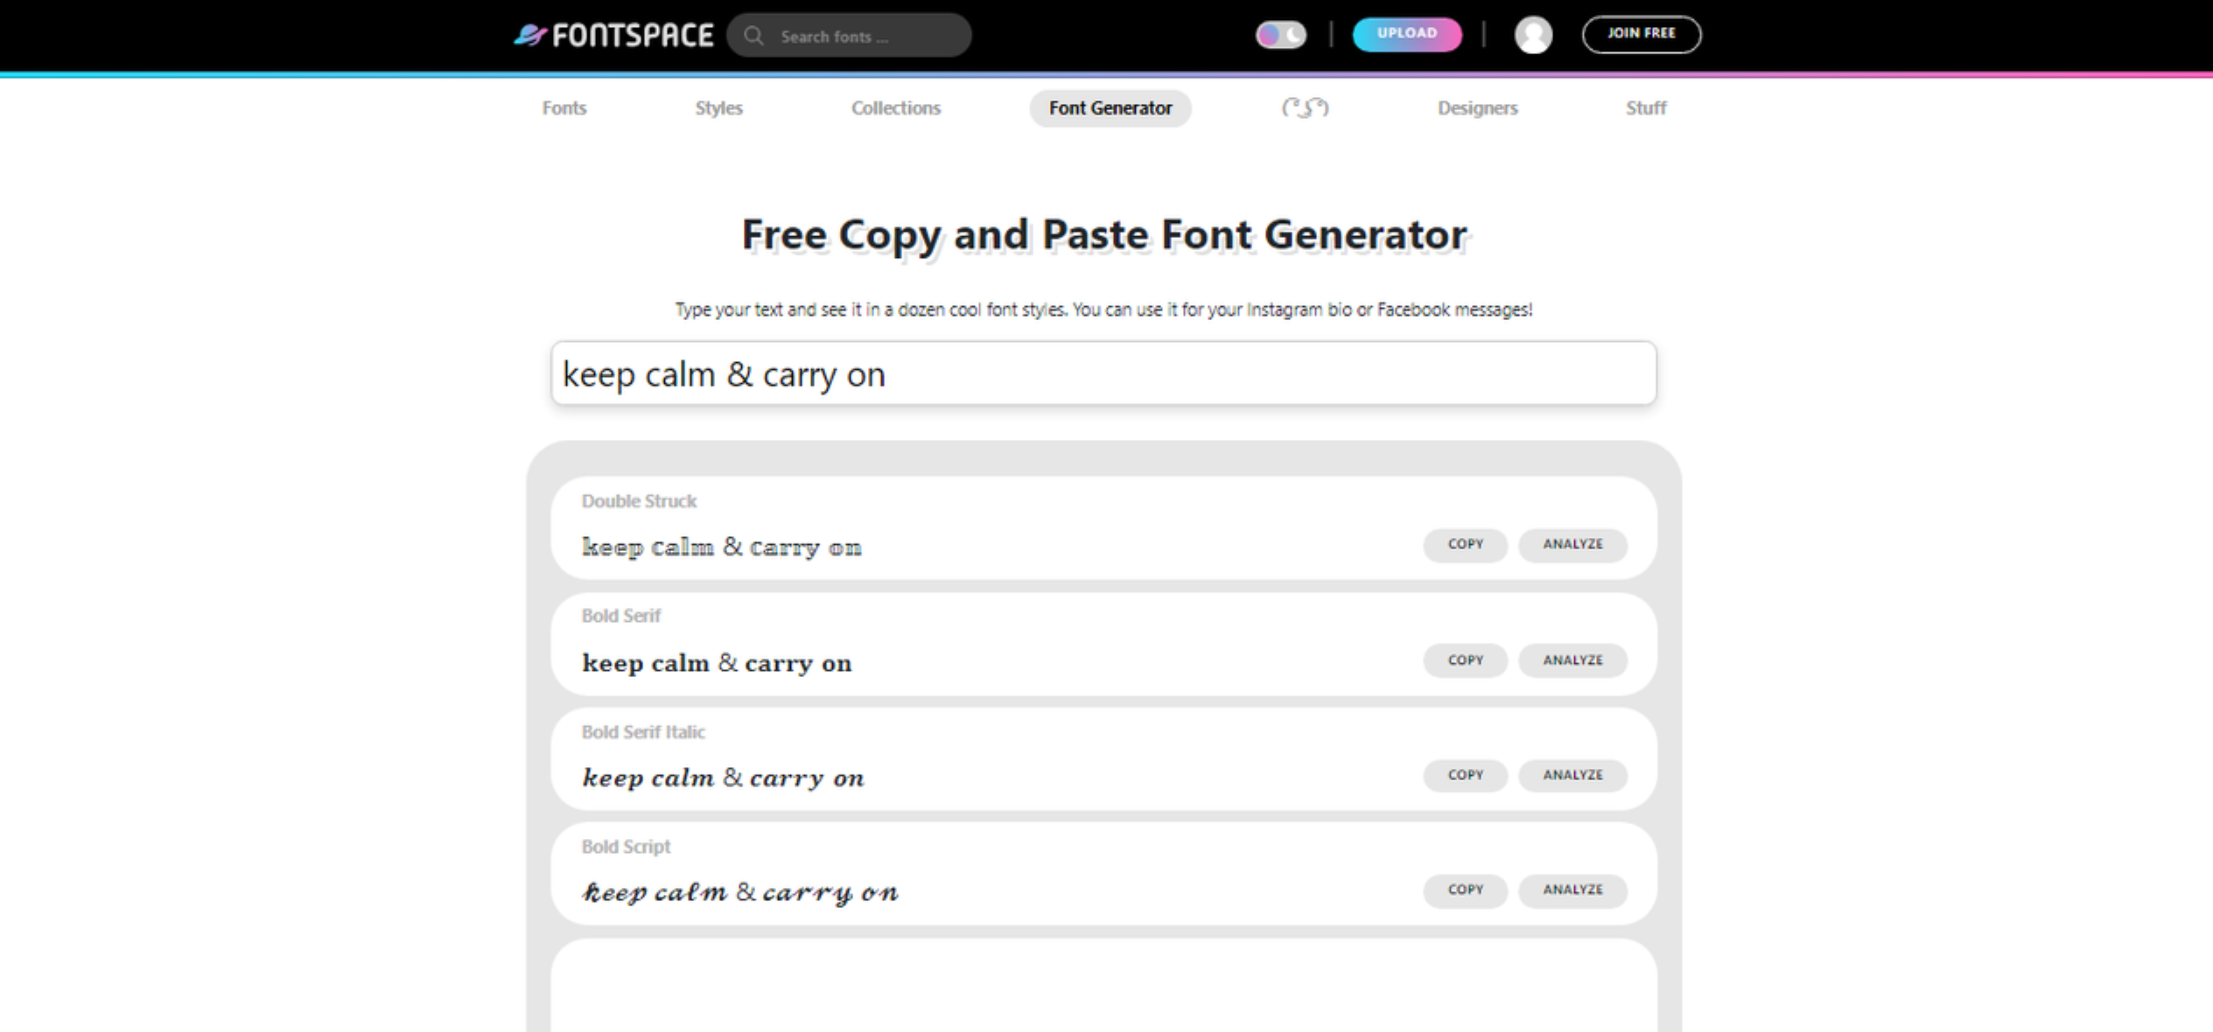Switch to the Font Generator tab
The width and height of the screenshot is (2213, 1032).
[x=1110, y=108]
